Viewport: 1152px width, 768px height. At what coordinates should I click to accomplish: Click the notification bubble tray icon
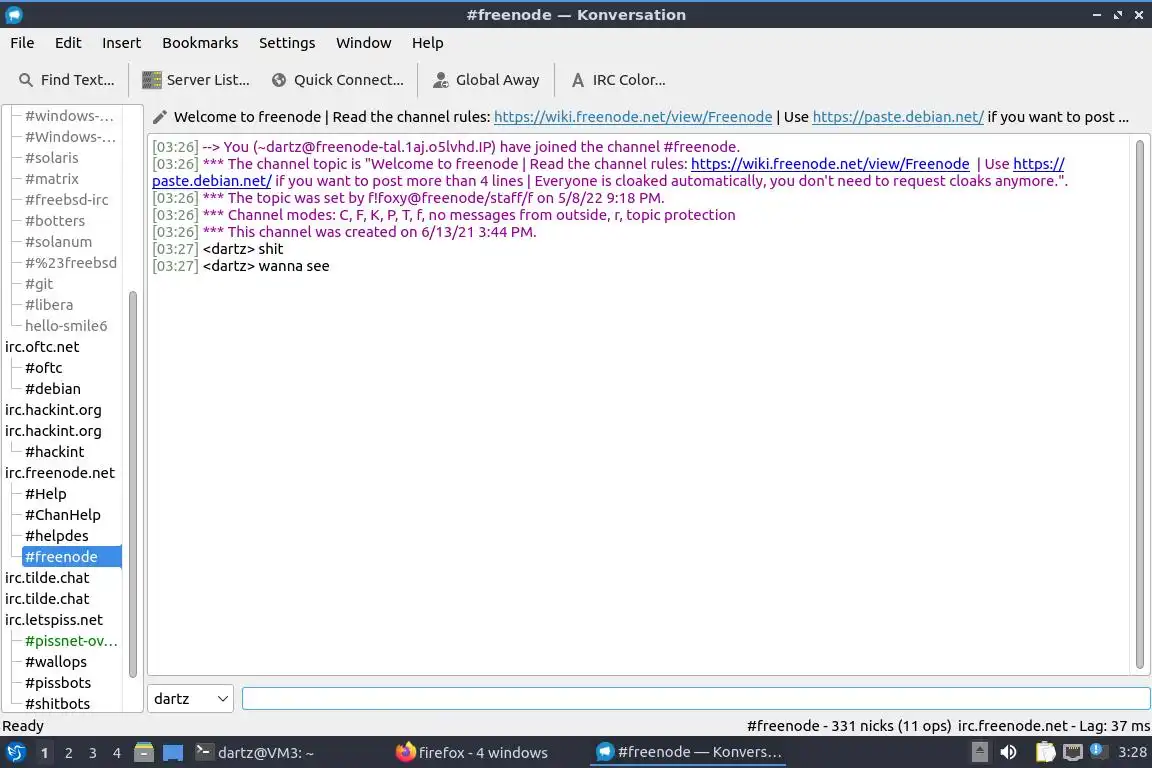tap(1097, 750)
